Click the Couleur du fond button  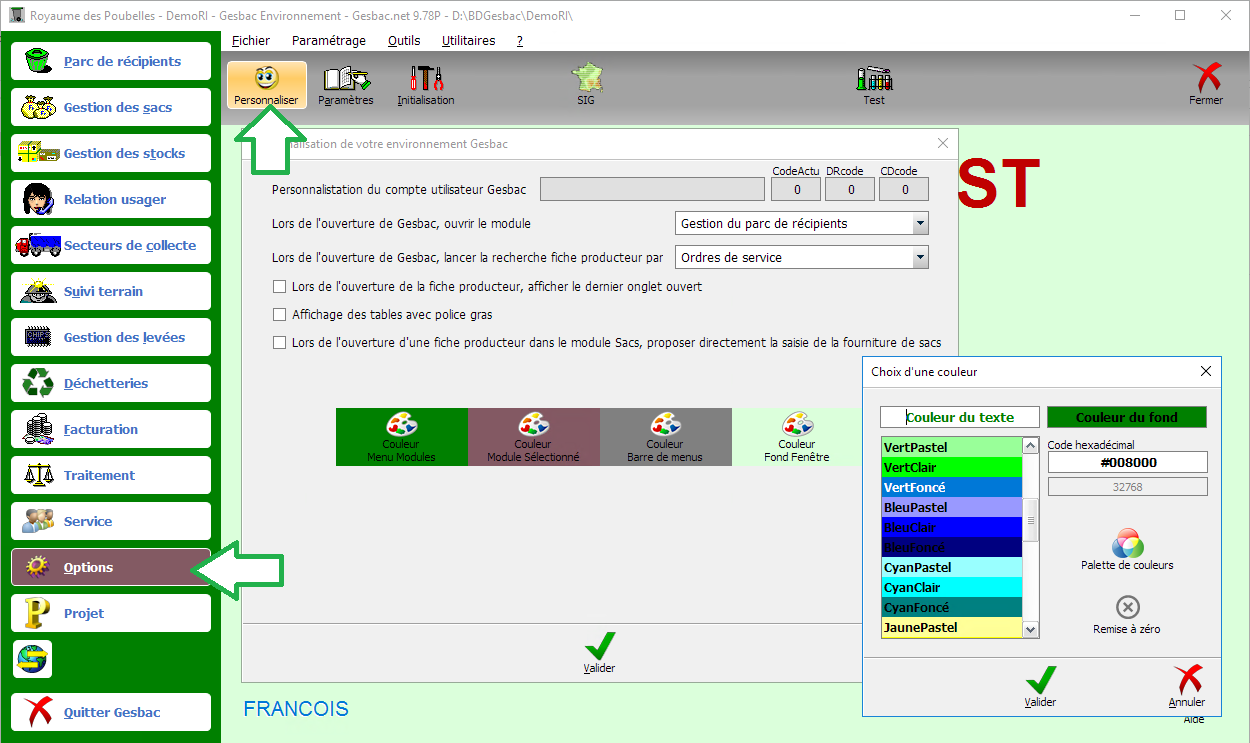coord(1126,417)
